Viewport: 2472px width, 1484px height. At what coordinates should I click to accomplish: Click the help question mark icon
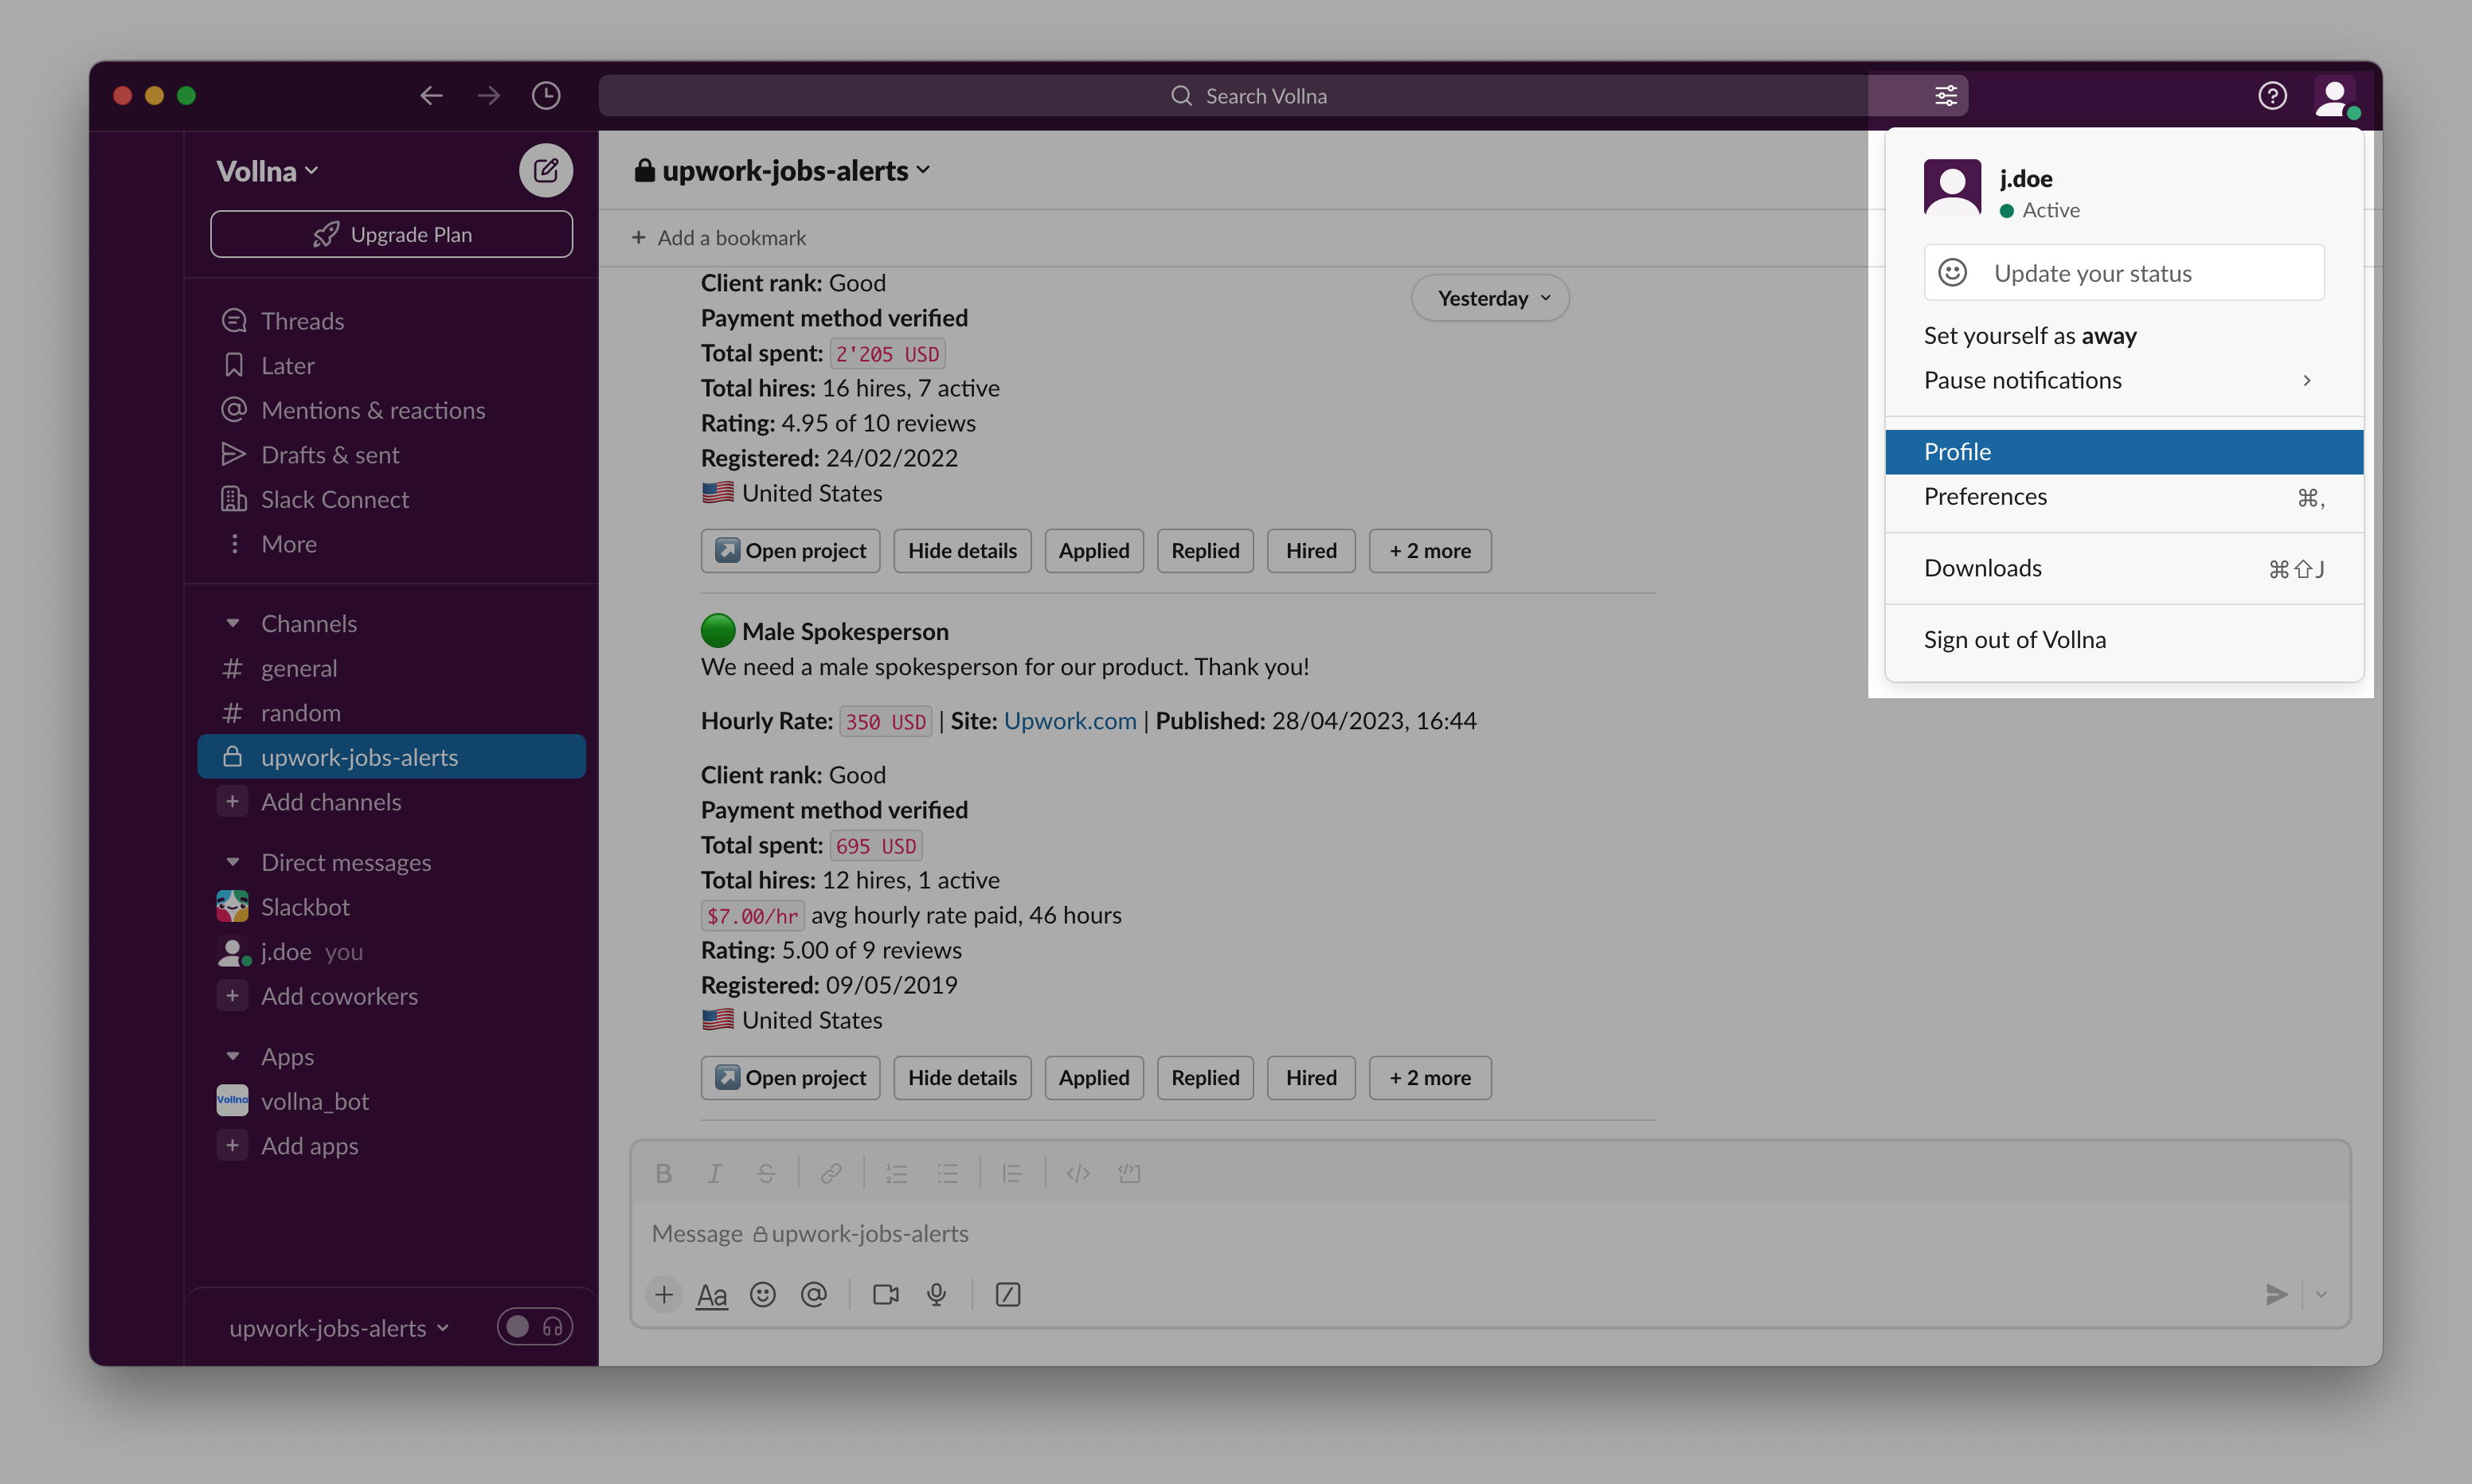(2272, 96)
